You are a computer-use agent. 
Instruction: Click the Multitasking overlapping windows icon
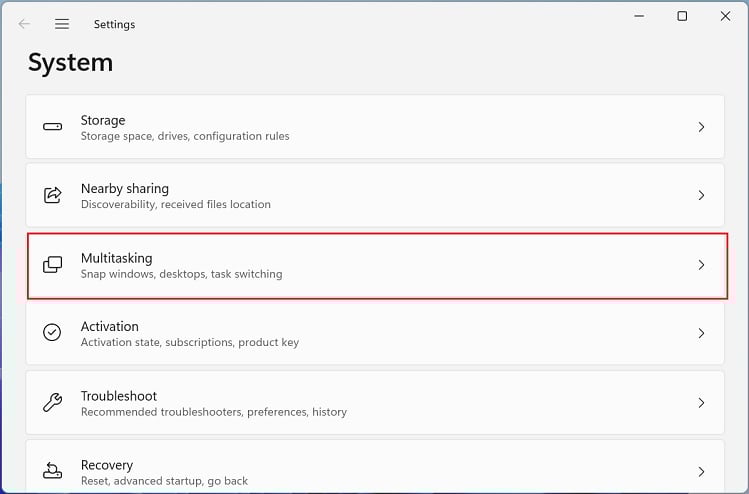[52, 265]
